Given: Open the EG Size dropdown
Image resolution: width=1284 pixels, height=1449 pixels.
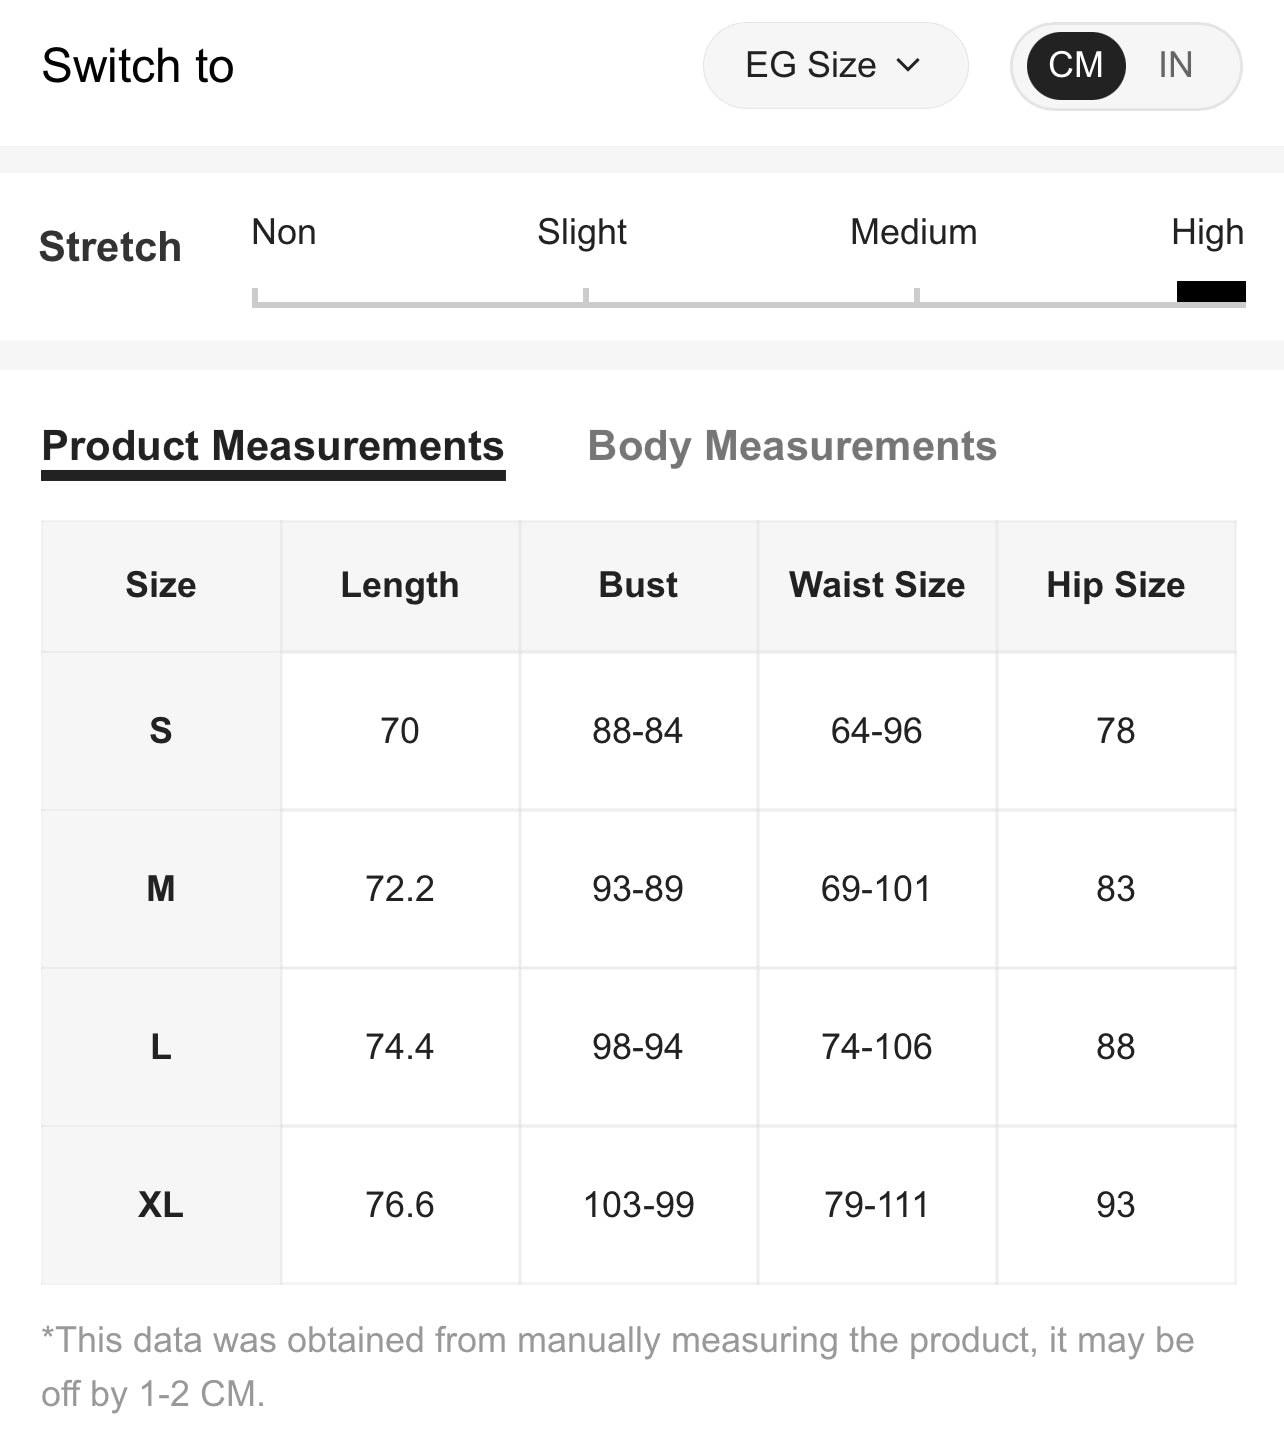Looking at the screenshot, I should (834, 66).
